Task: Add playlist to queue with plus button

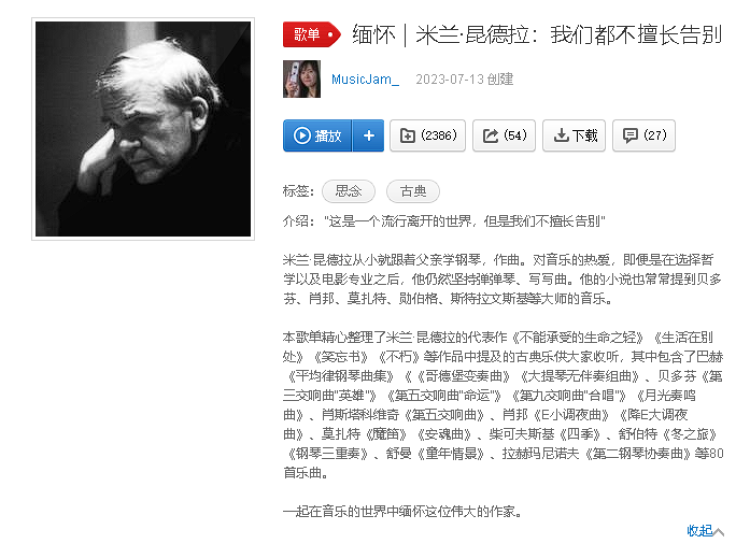Action: (x=368, y=136)
